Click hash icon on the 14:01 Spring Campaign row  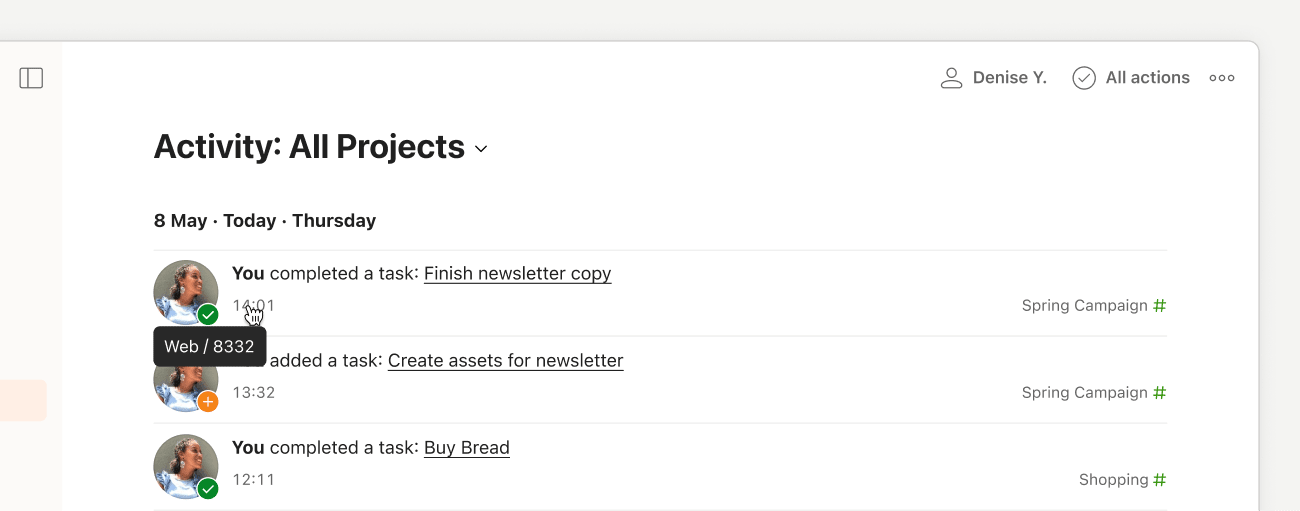tap(1159, 306)
